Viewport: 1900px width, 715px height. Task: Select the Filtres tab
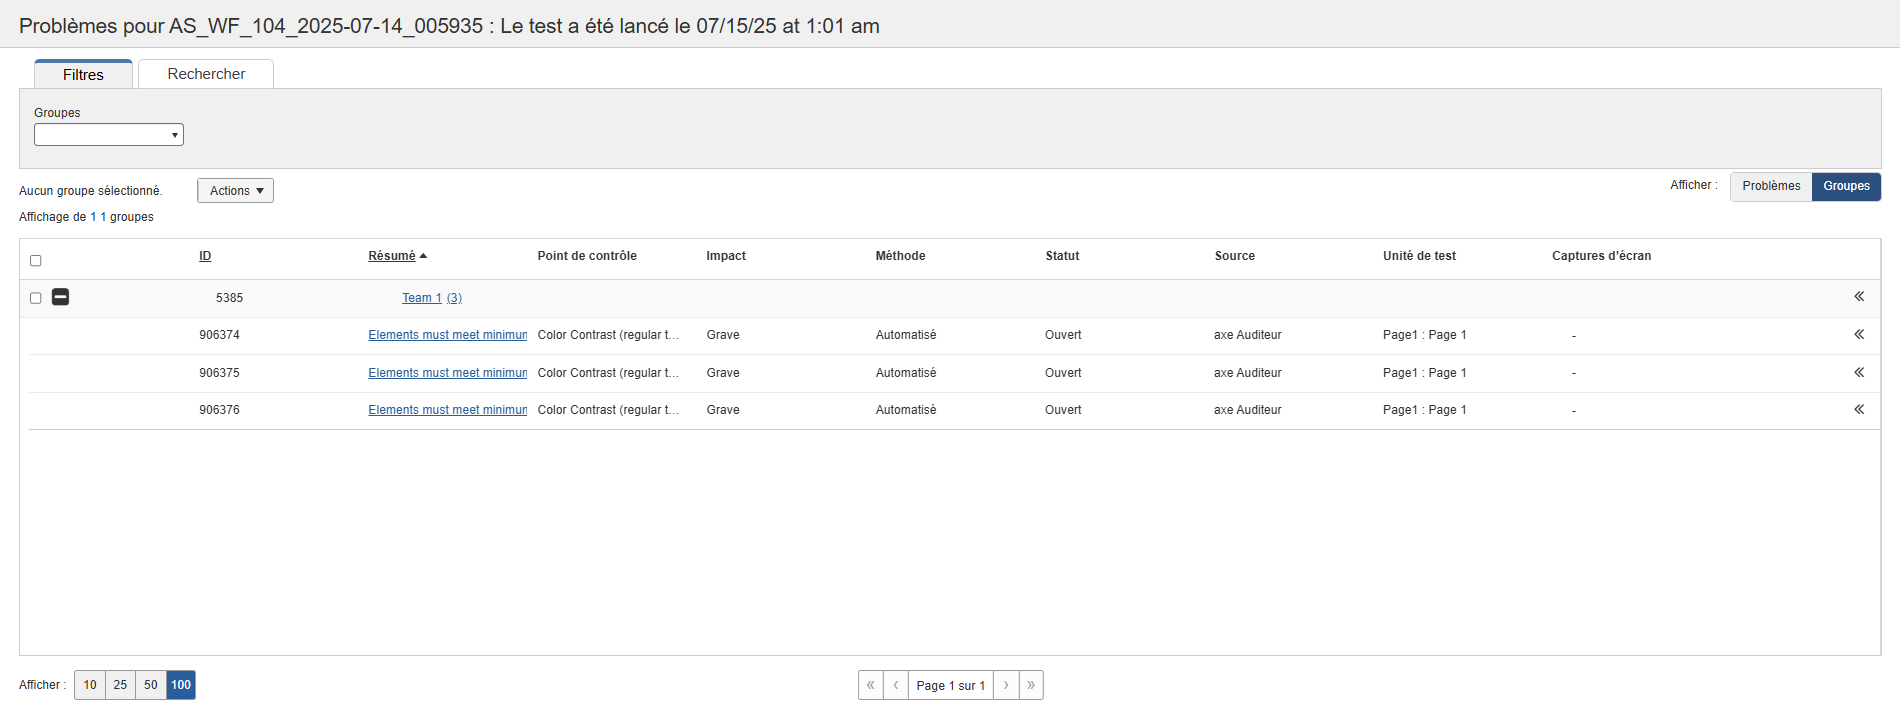[x=83, y=75]
